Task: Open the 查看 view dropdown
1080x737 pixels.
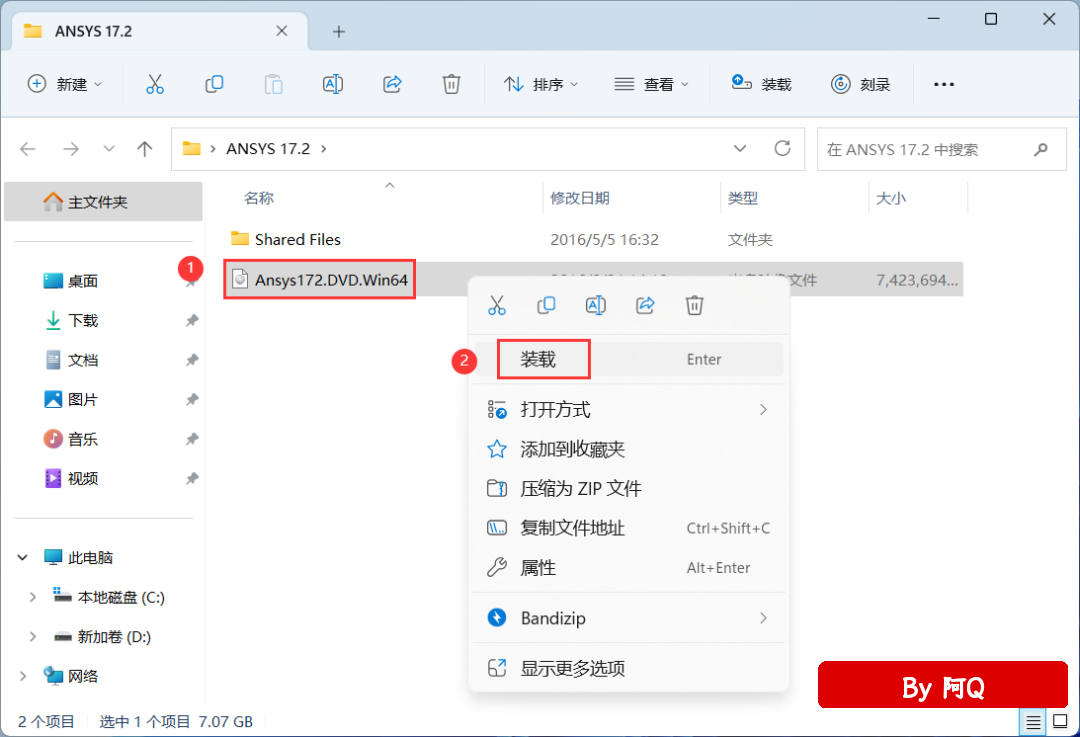Action: click(x=652, y=84)
